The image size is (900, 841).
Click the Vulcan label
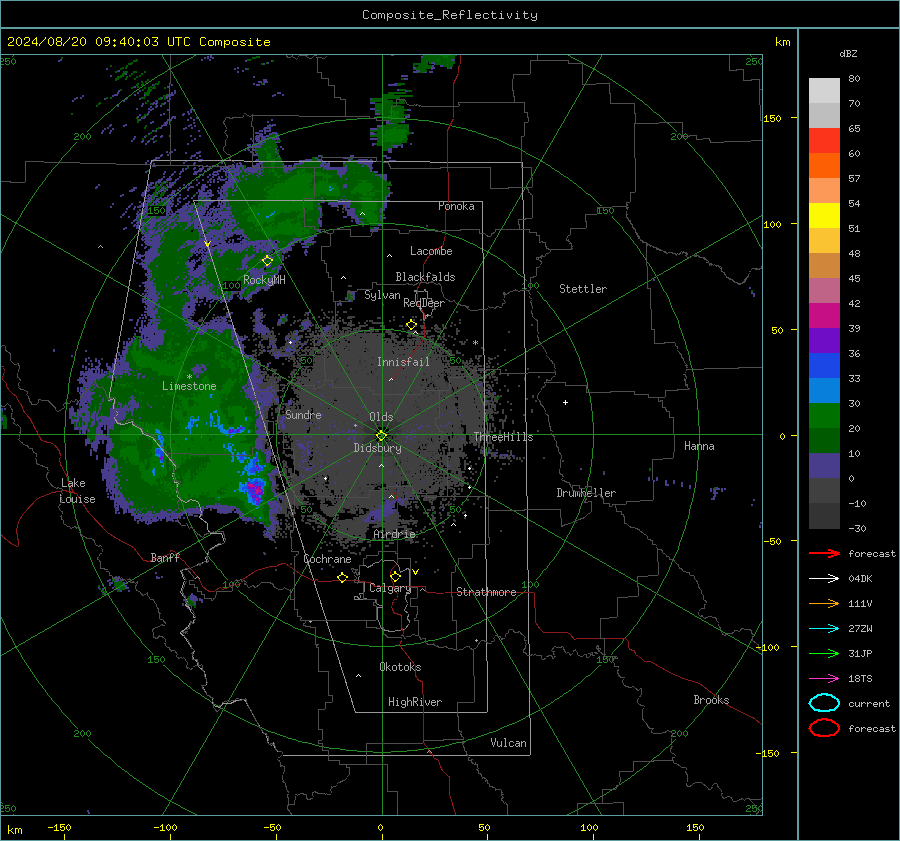point(509,743)
